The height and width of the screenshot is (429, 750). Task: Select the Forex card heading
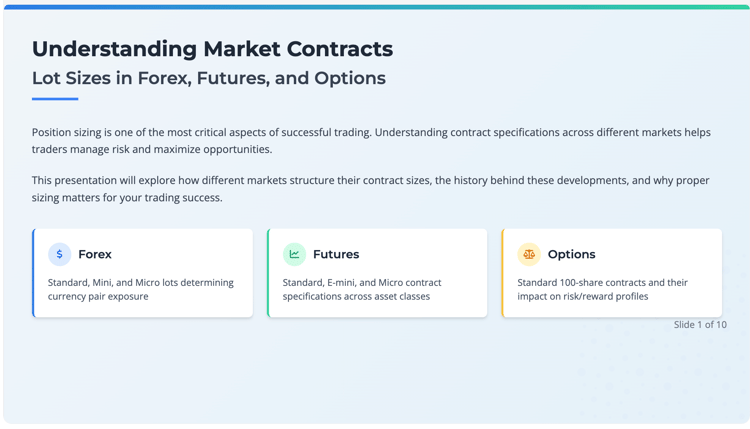click(95, 254)
